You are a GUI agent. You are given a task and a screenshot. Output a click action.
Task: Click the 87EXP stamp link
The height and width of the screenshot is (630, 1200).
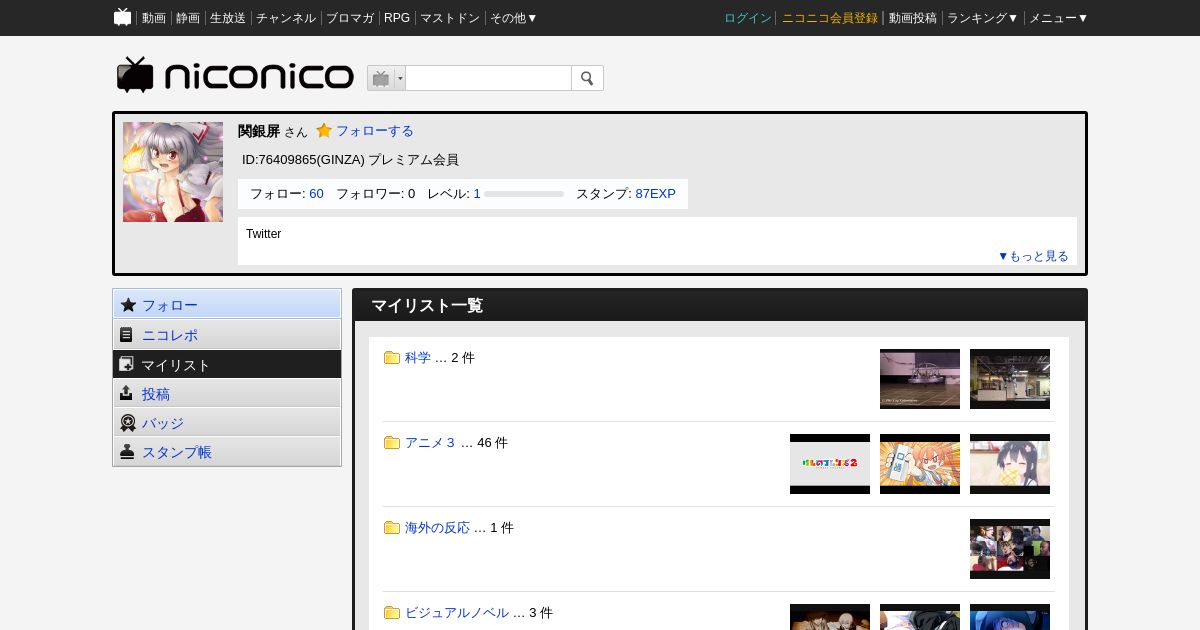point(655,194)
